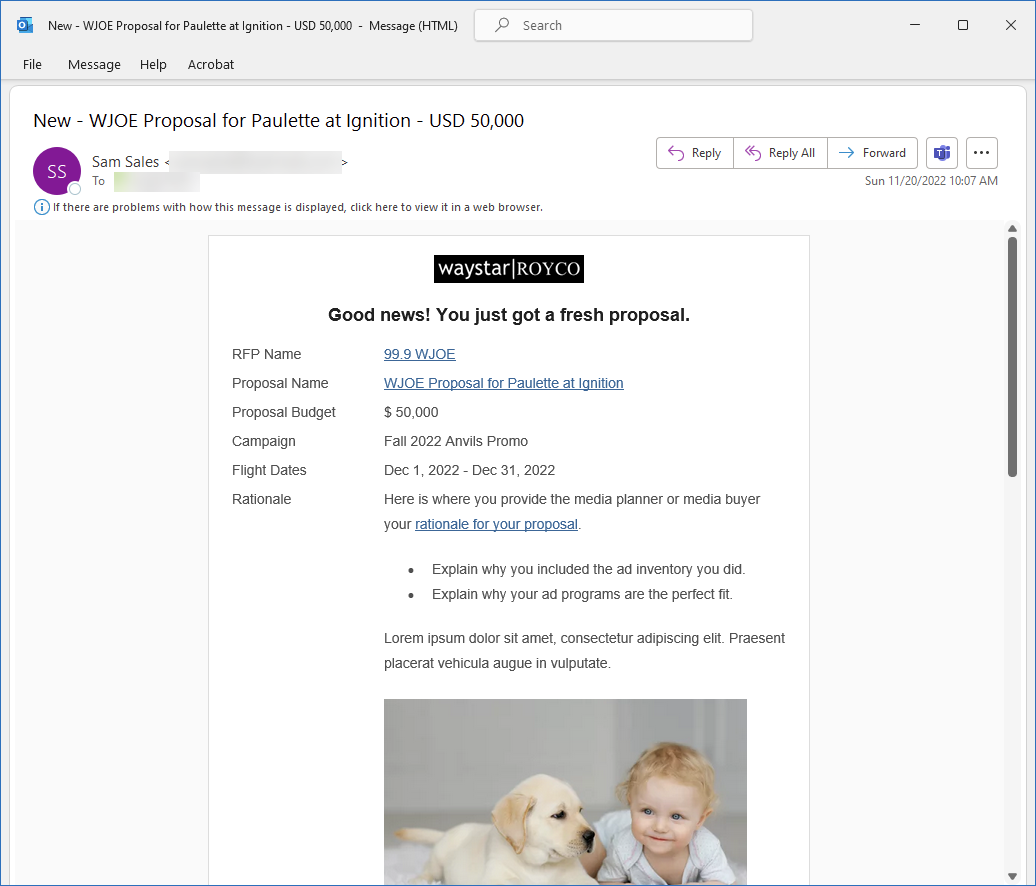Share message to Teams icon
The width and height of the screenshot is (1036, 886).
[941, 153]
